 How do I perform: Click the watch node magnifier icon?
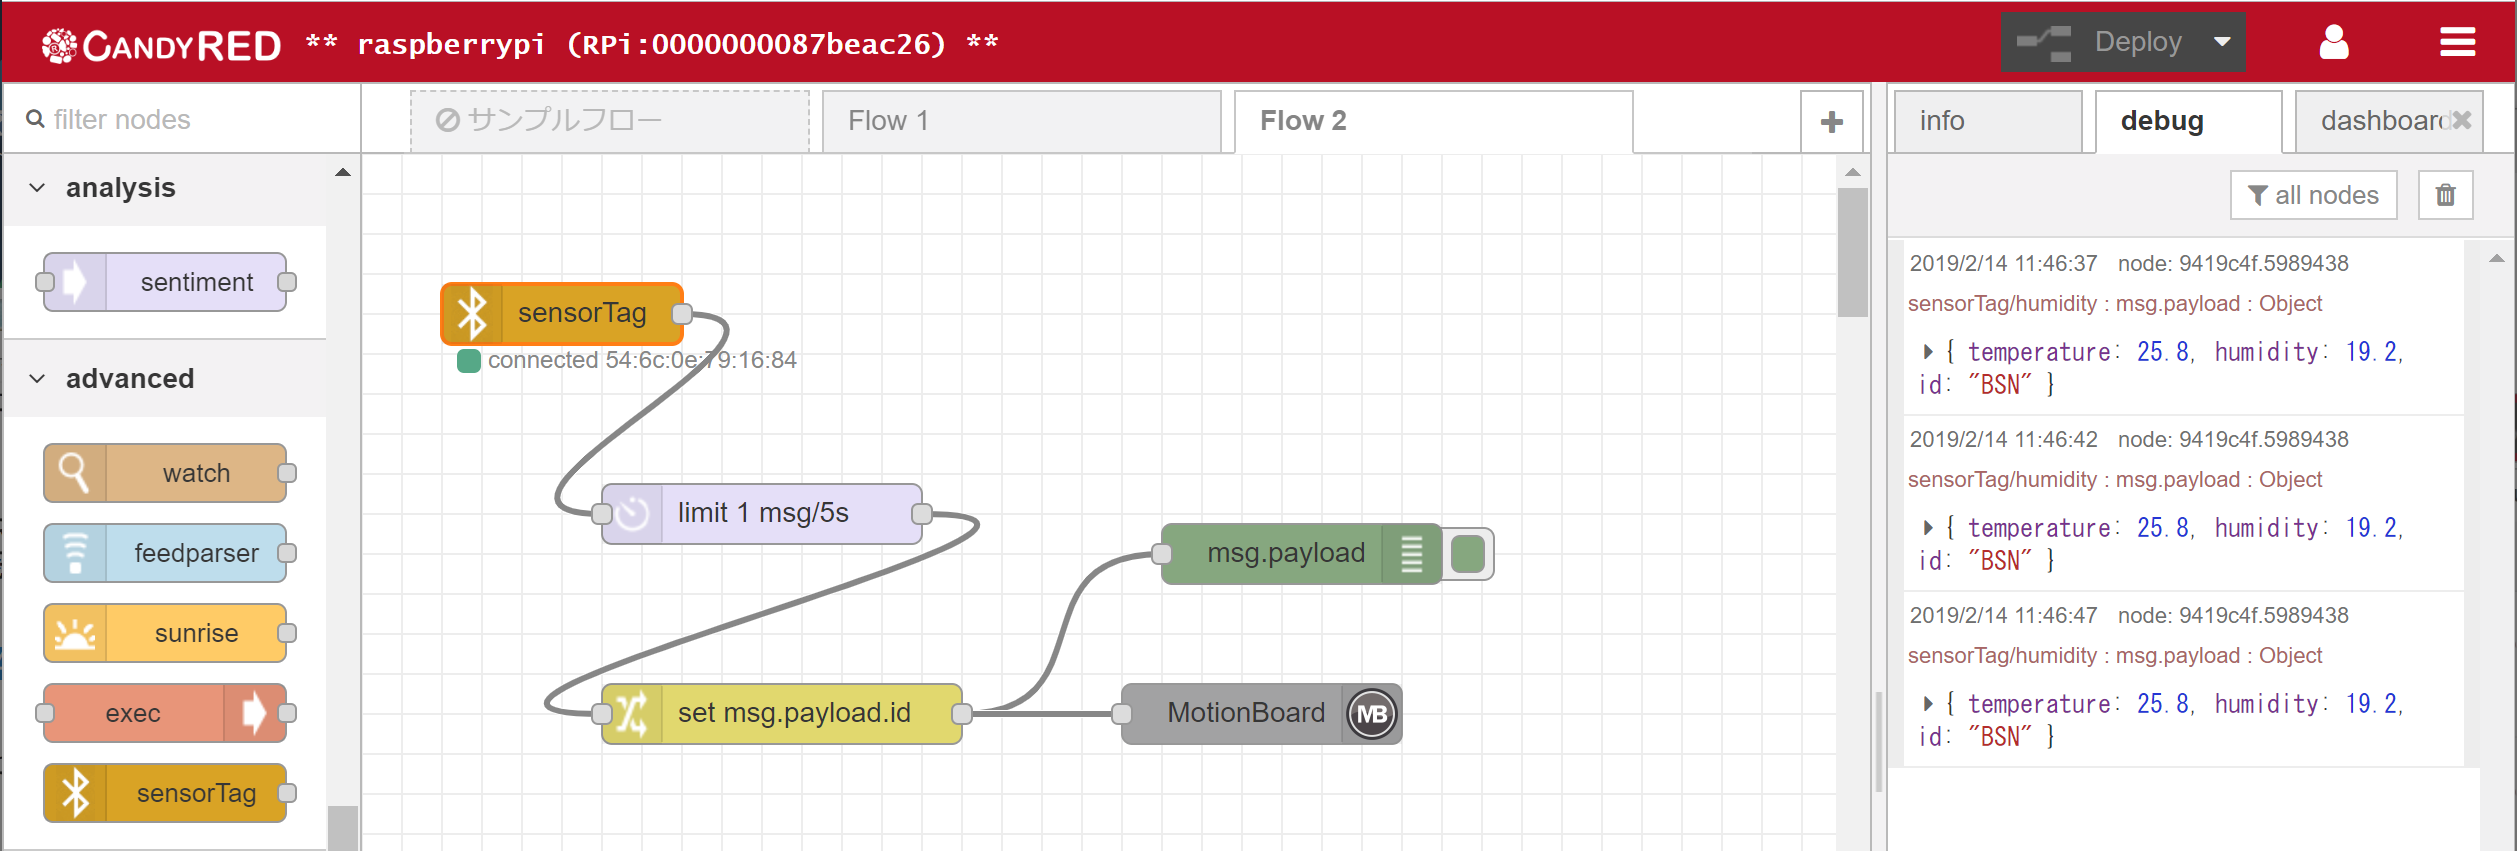[75, 473]
